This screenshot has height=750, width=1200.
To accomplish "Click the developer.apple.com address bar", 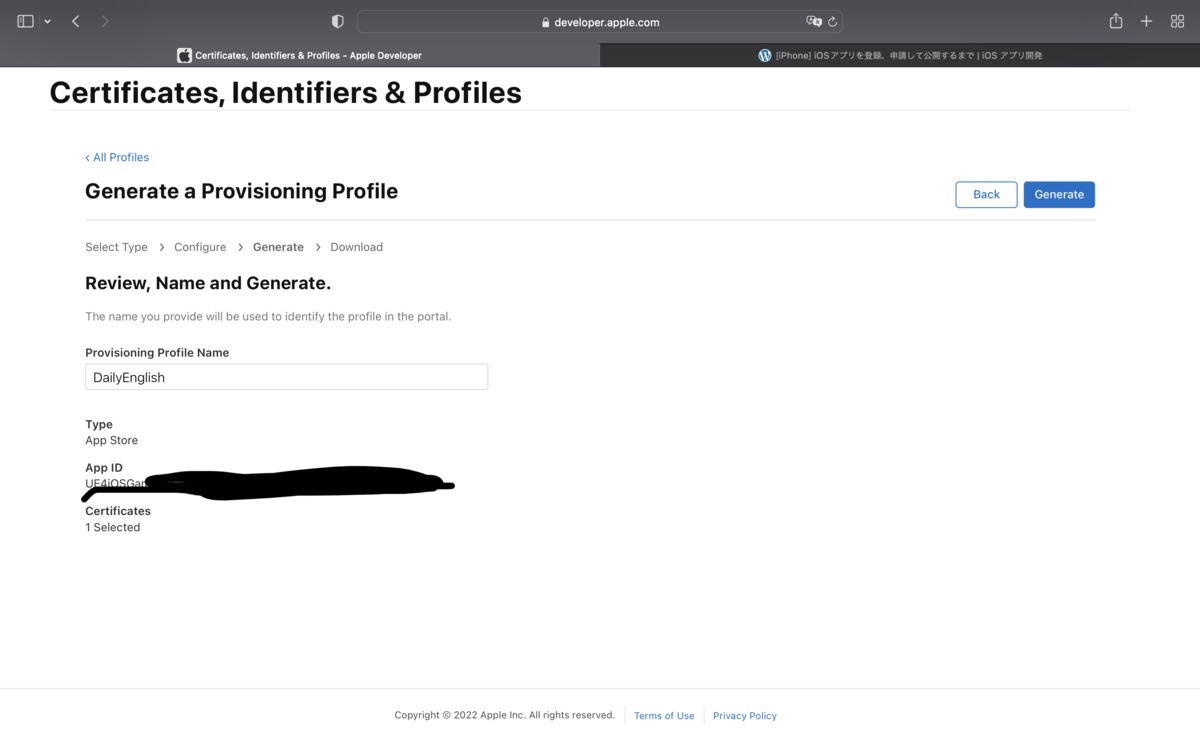I will coord(600,22).
